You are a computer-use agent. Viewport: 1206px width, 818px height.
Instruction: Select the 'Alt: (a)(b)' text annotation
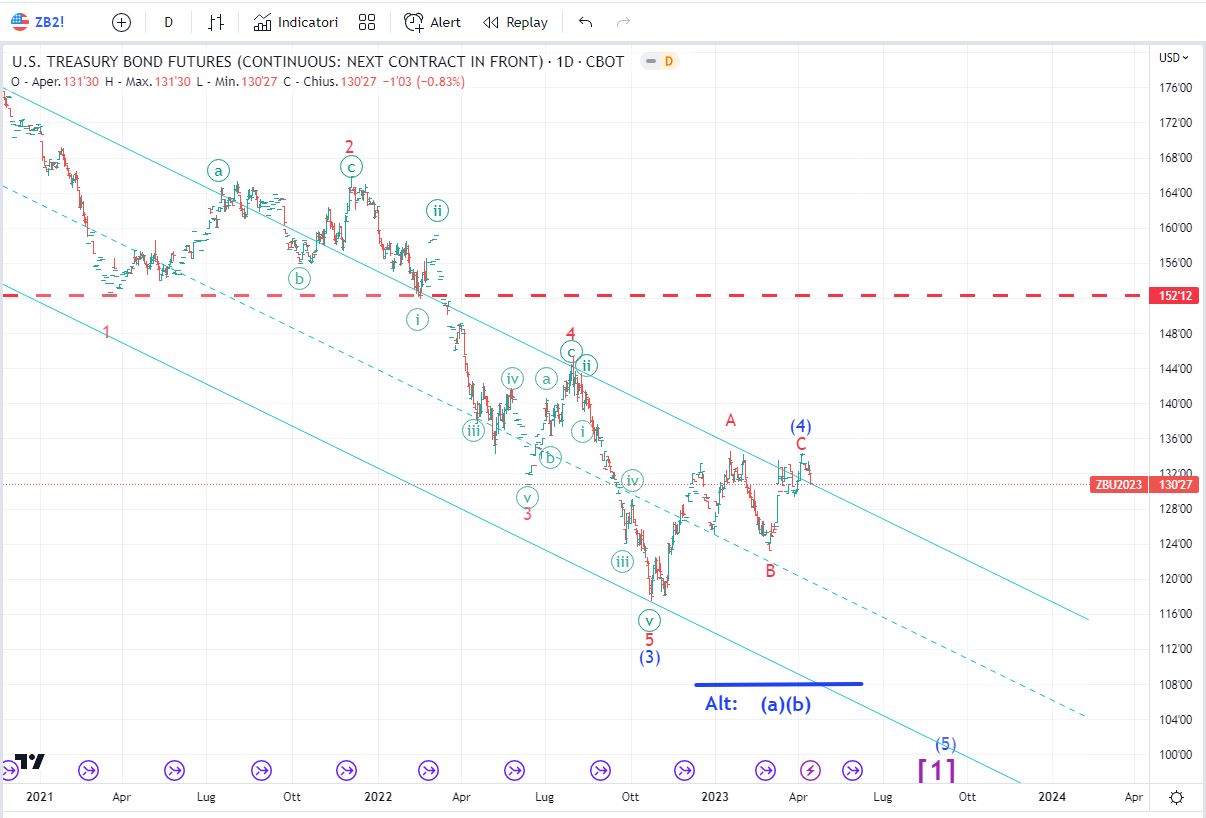[x=757, y=703]
